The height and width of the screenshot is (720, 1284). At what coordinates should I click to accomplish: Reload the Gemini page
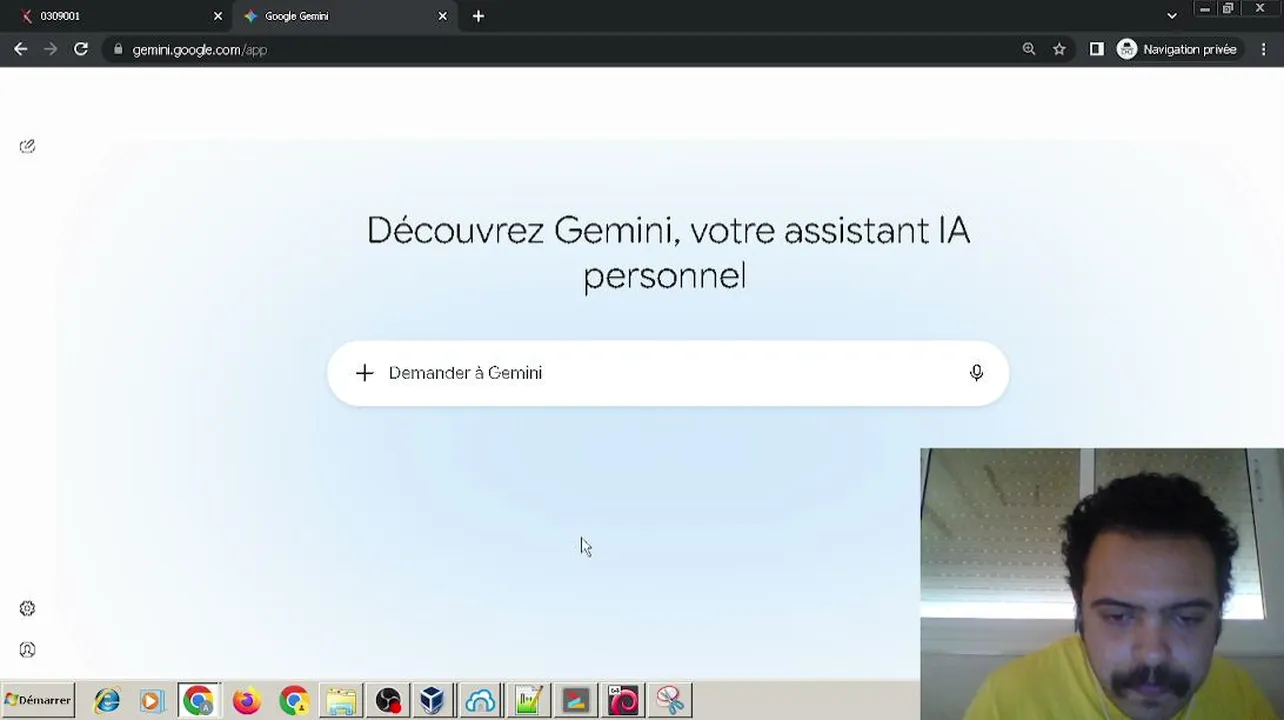pos(81,49)
